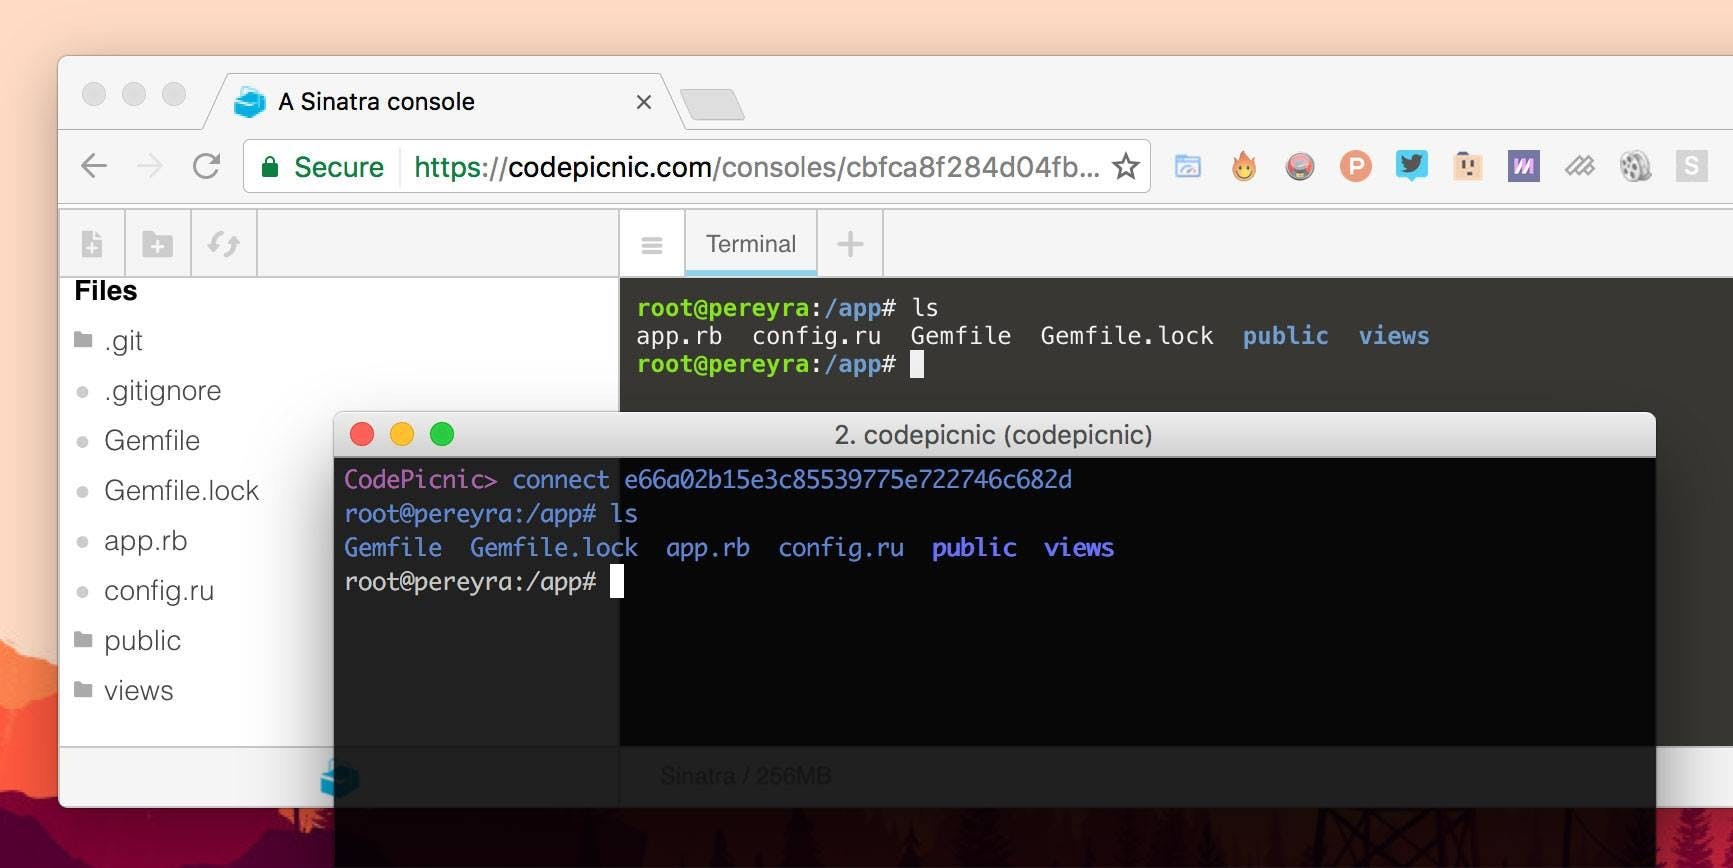1733x868 pixels.
Task: Select the A Sinatra console browser tab
Action: [443, 102]
